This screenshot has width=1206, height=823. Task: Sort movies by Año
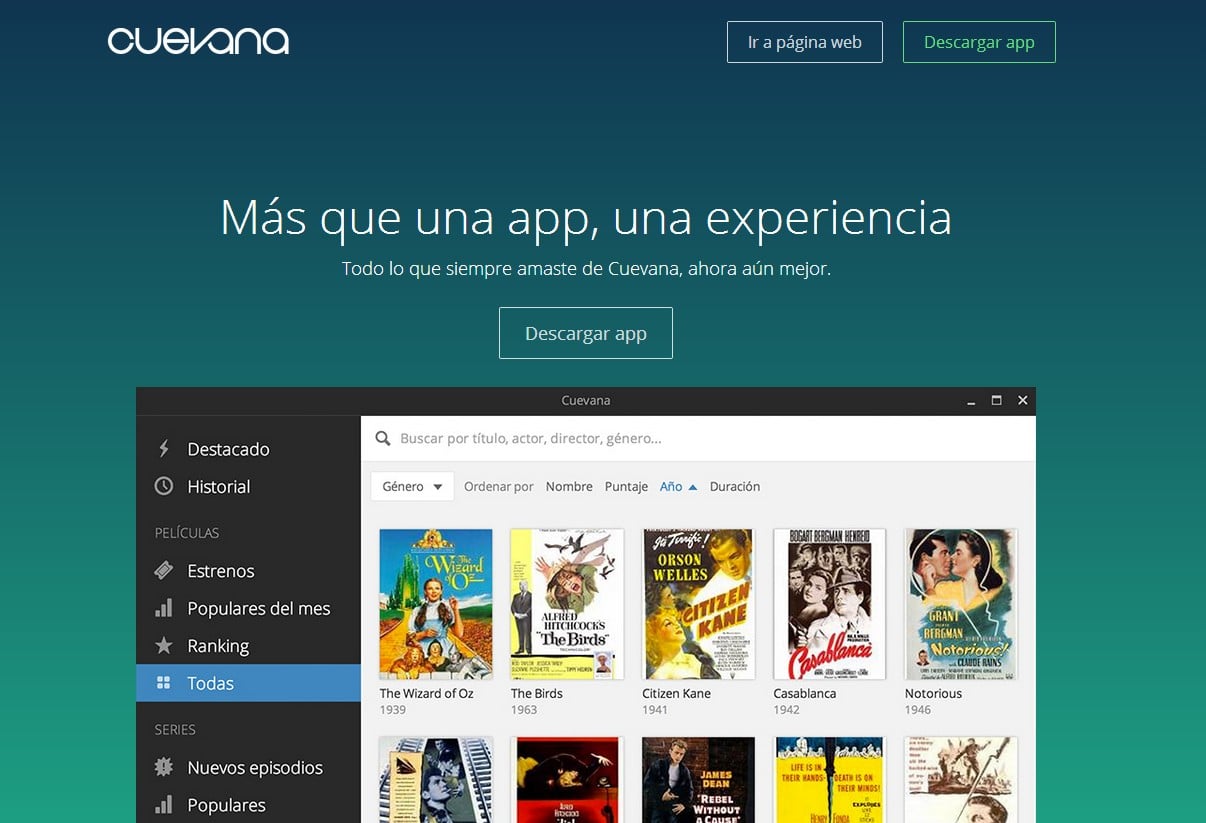click(x=671, y=486)
